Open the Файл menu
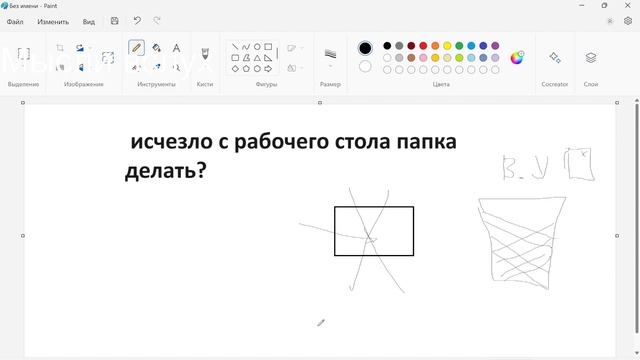Viewport: 640px width, 360px height. 15,22
